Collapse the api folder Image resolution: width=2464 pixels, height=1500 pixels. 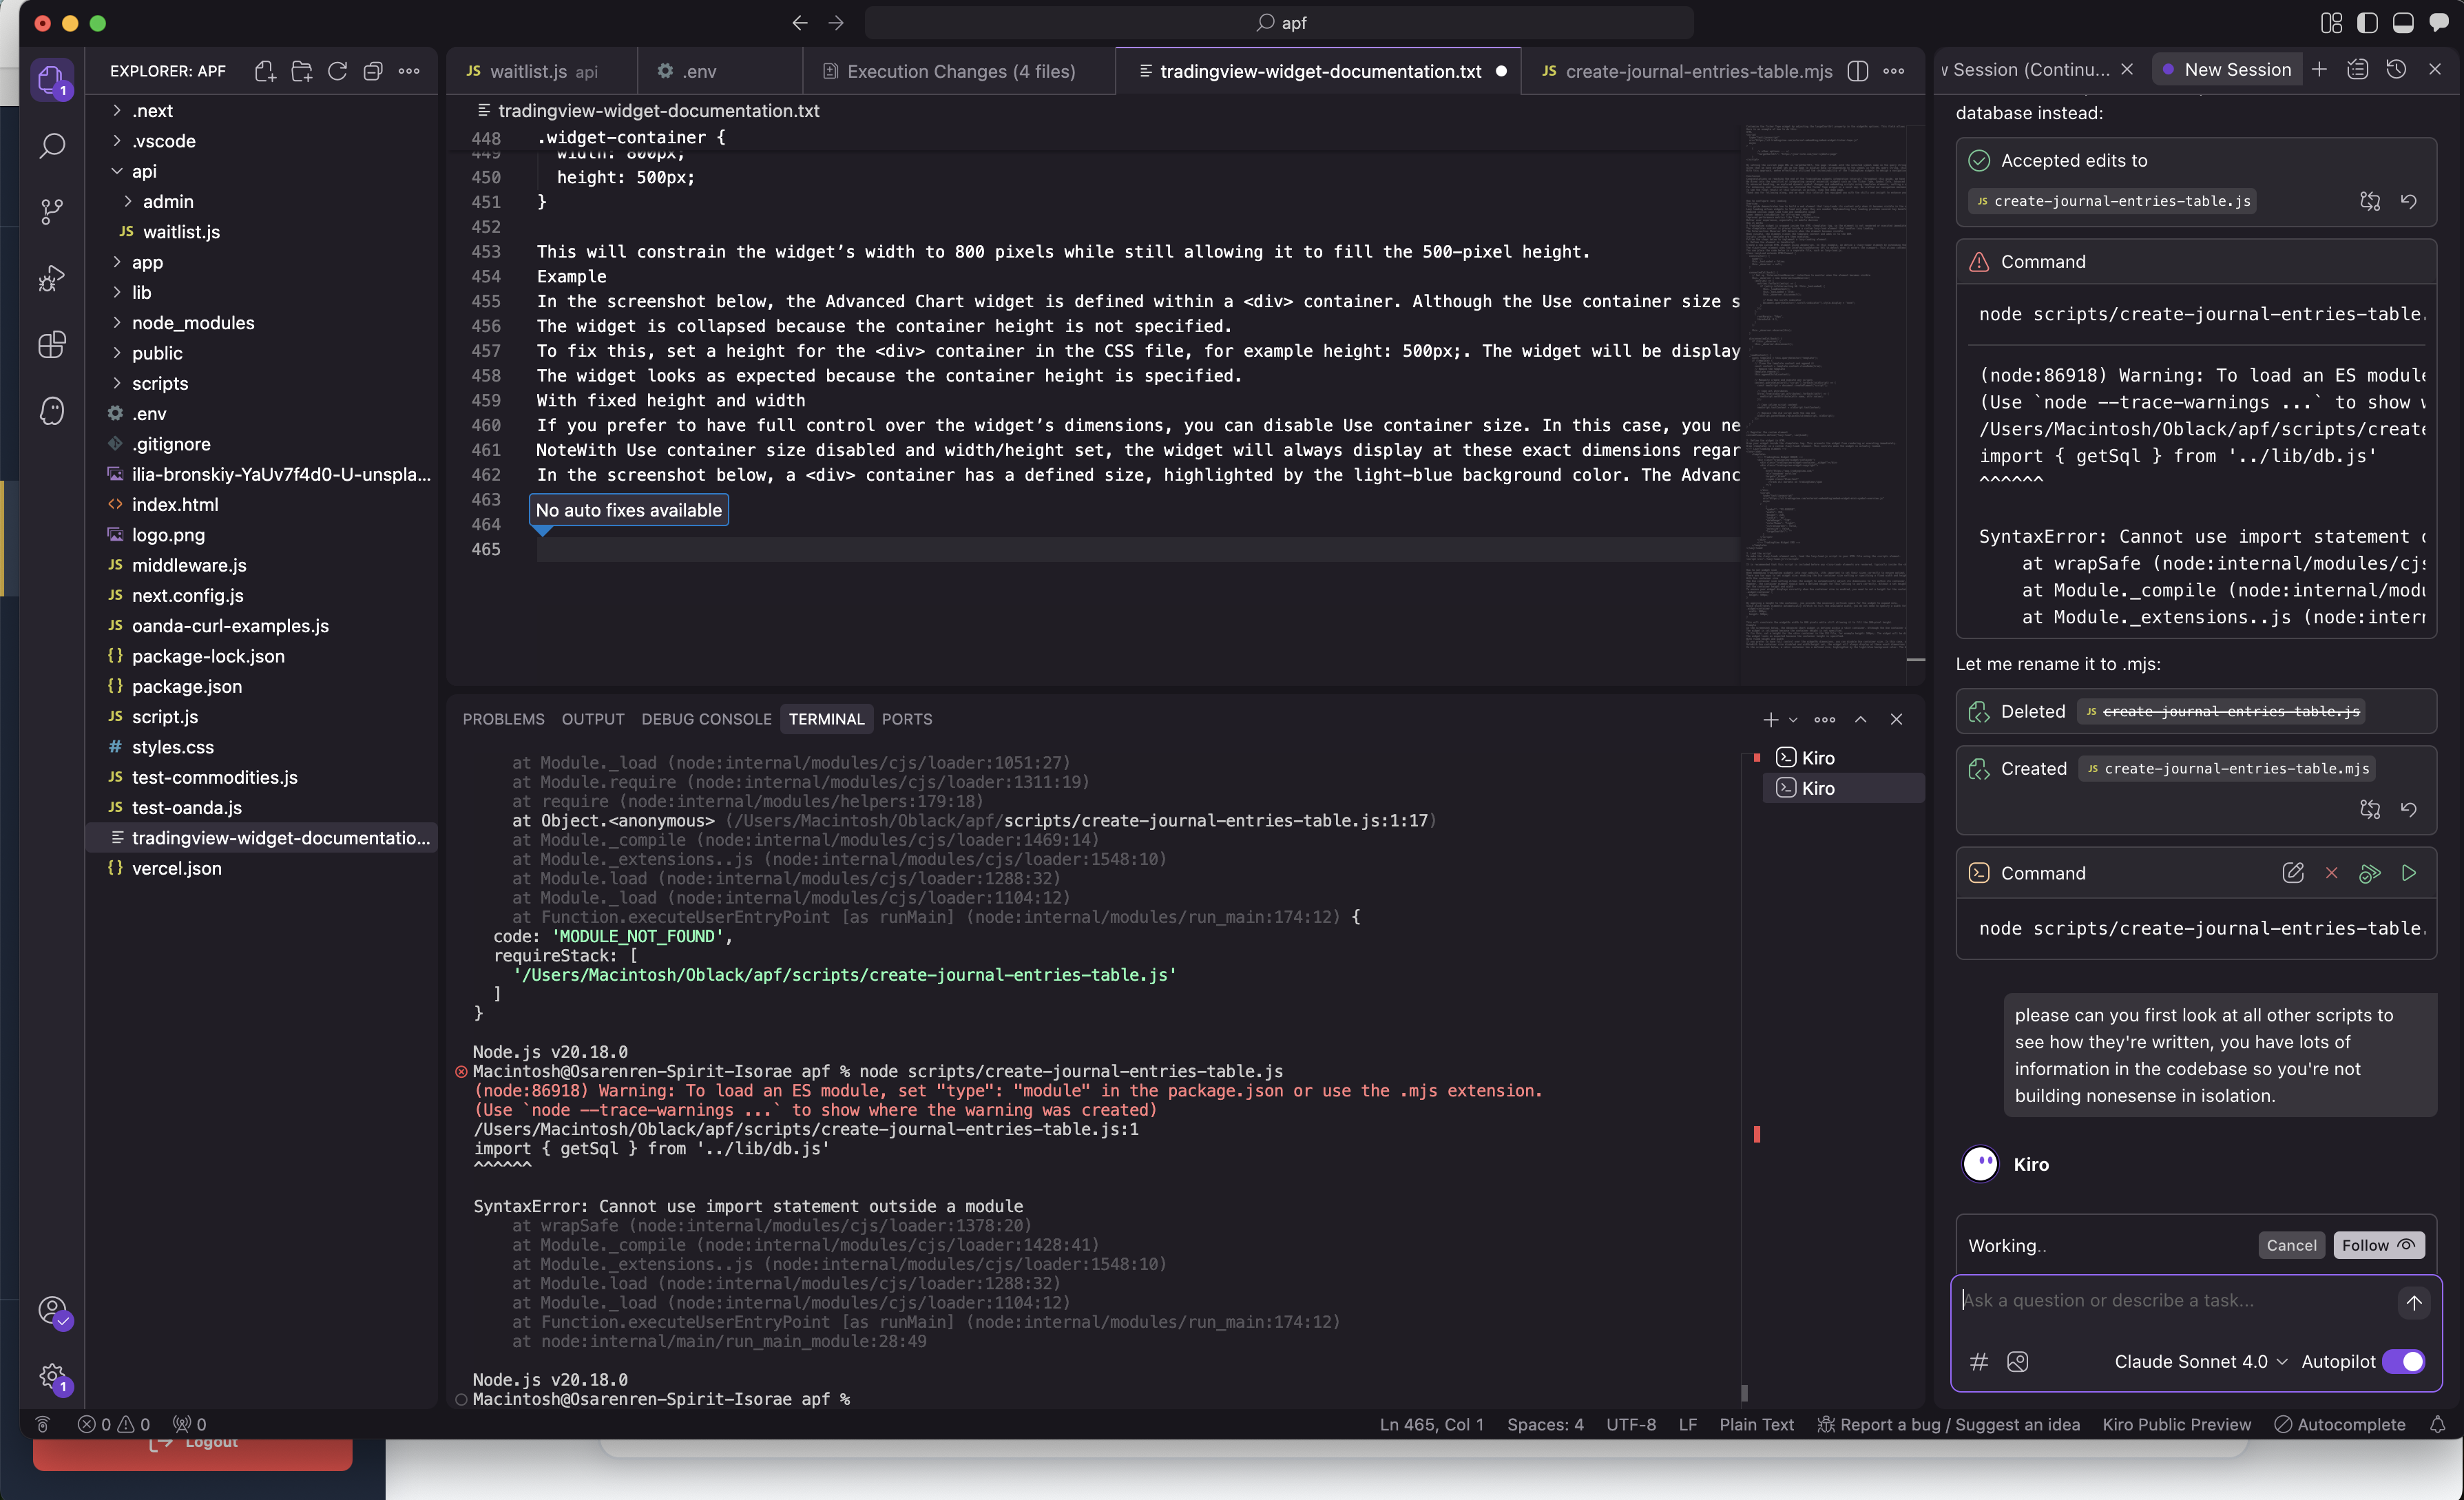click(144, 171)
